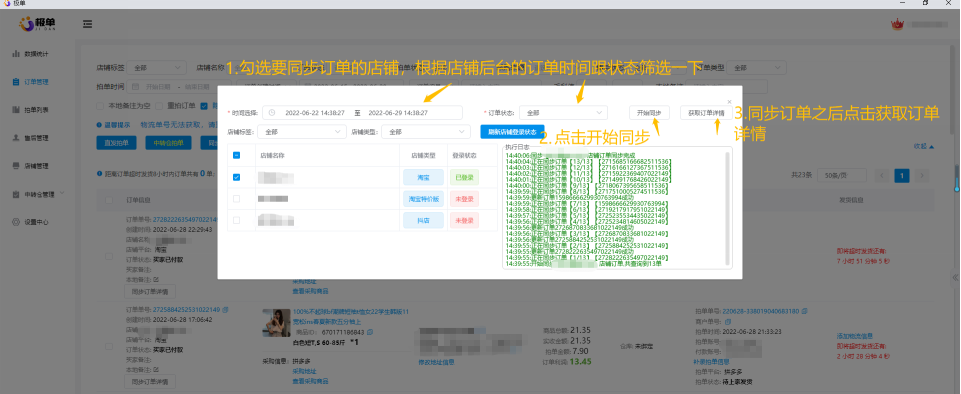This screenshot has height=394, width=961.
Task: Click the 未登录 status in the 淘宝特价版 row
Action: coord(464,199)
